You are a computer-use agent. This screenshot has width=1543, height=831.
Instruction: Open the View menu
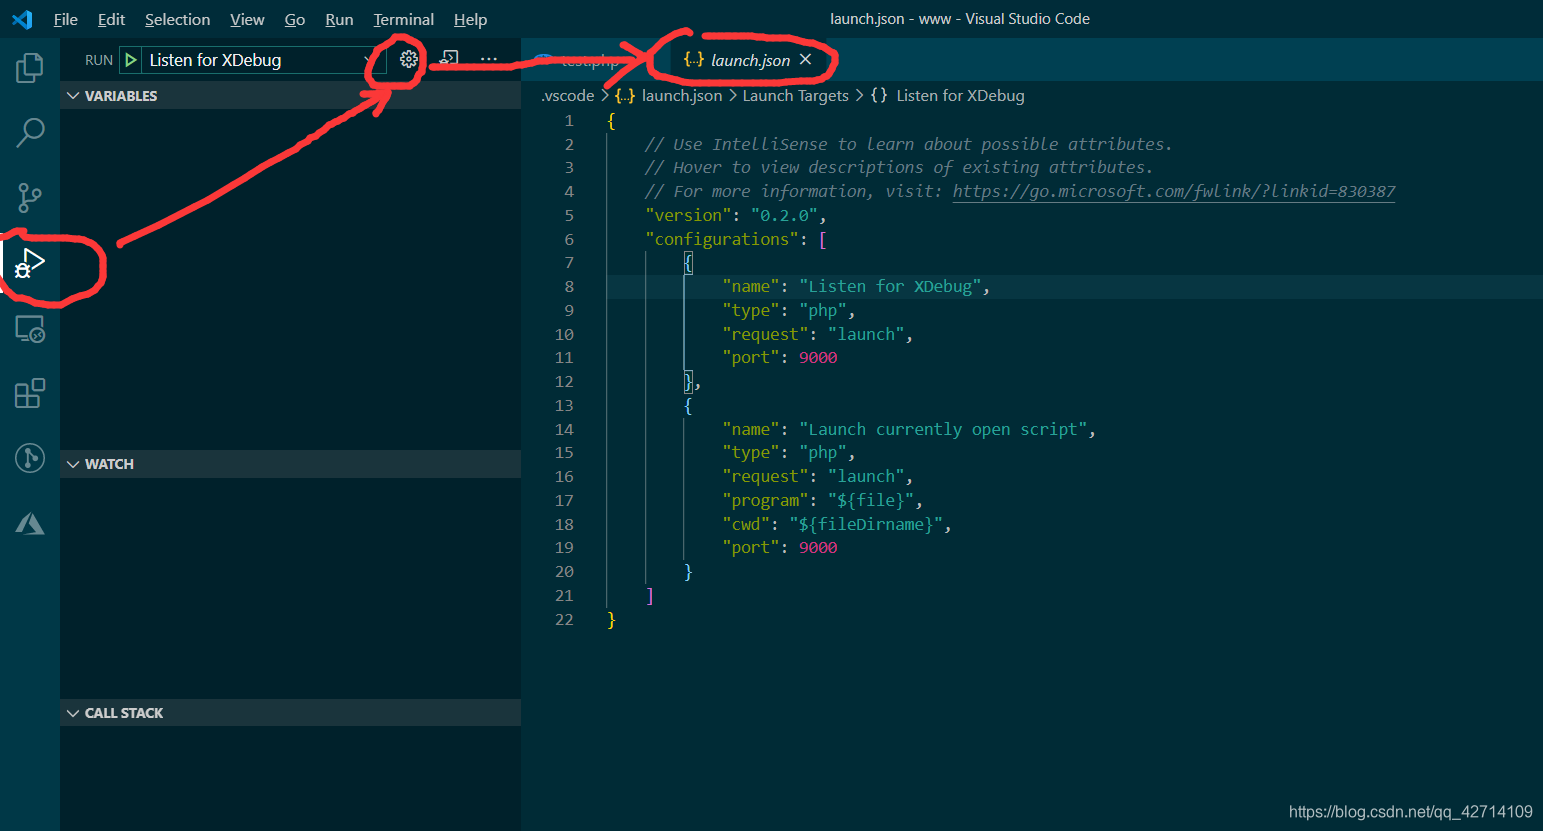[x=247, y=19]
